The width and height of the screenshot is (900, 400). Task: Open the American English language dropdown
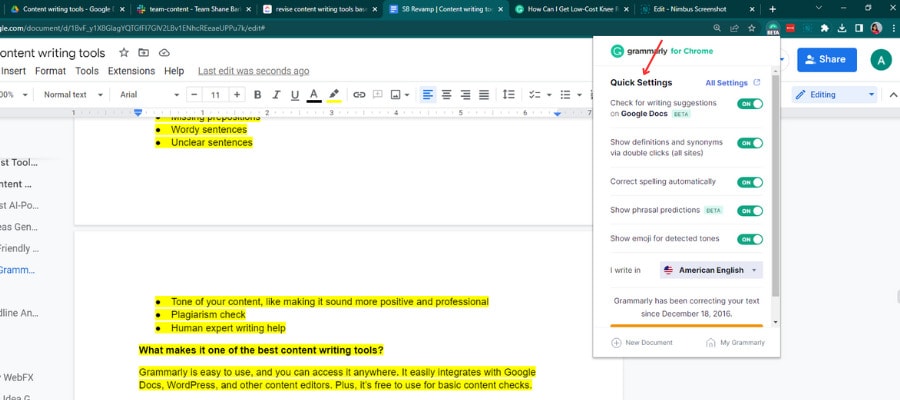click(x=711, y=270)
